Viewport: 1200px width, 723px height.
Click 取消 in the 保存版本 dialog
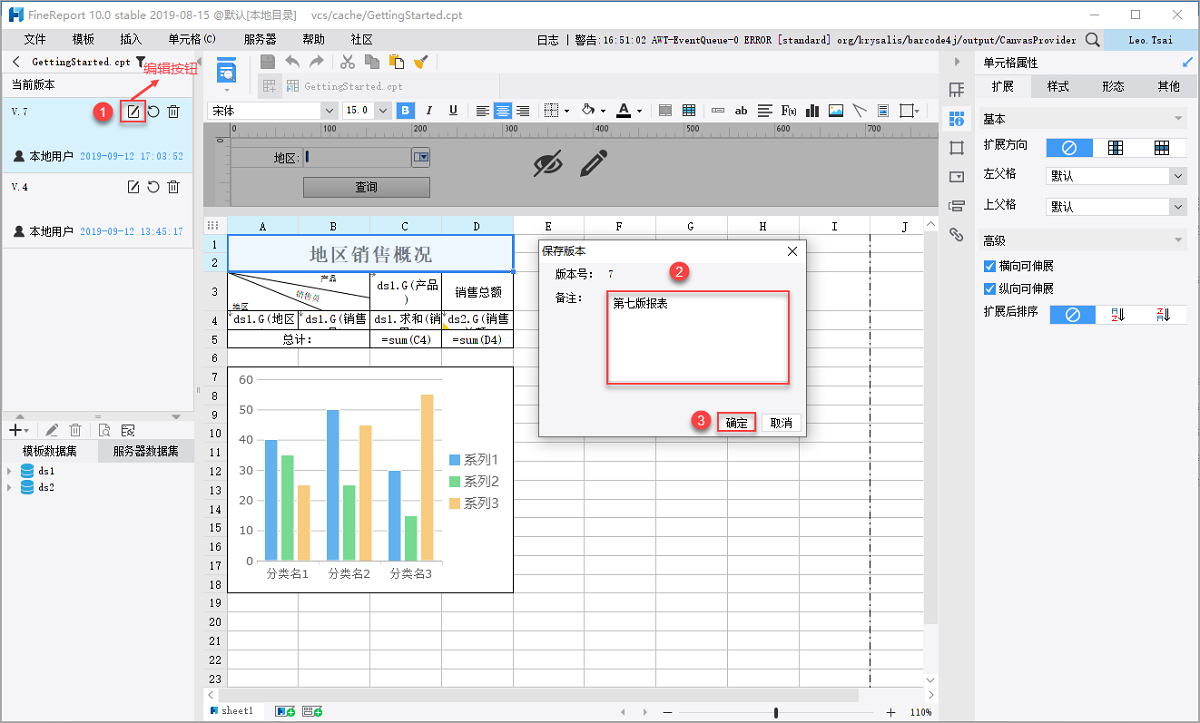click(x=781, y=423)
